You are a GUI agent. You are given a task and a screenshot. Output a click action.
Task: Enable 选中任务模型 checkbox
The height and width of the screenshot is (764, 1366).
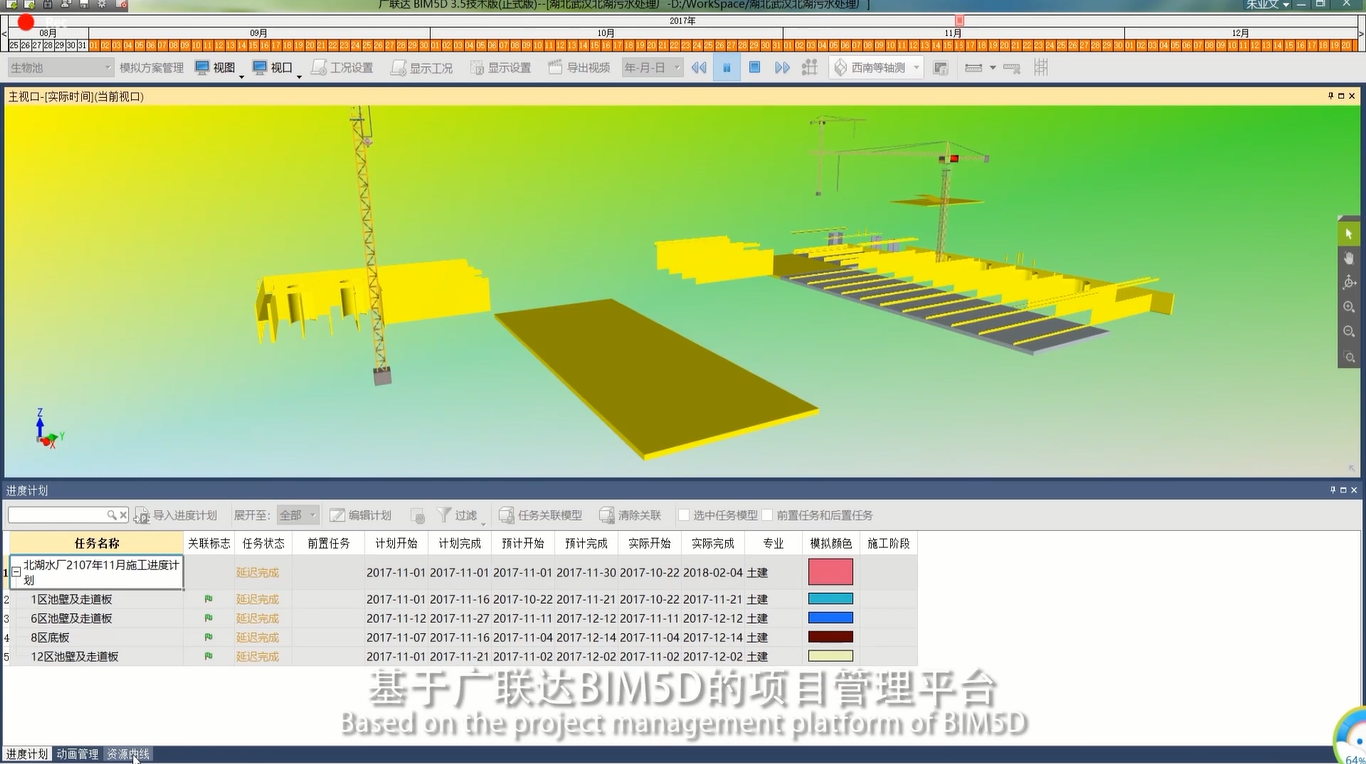[x=684, y=515]
